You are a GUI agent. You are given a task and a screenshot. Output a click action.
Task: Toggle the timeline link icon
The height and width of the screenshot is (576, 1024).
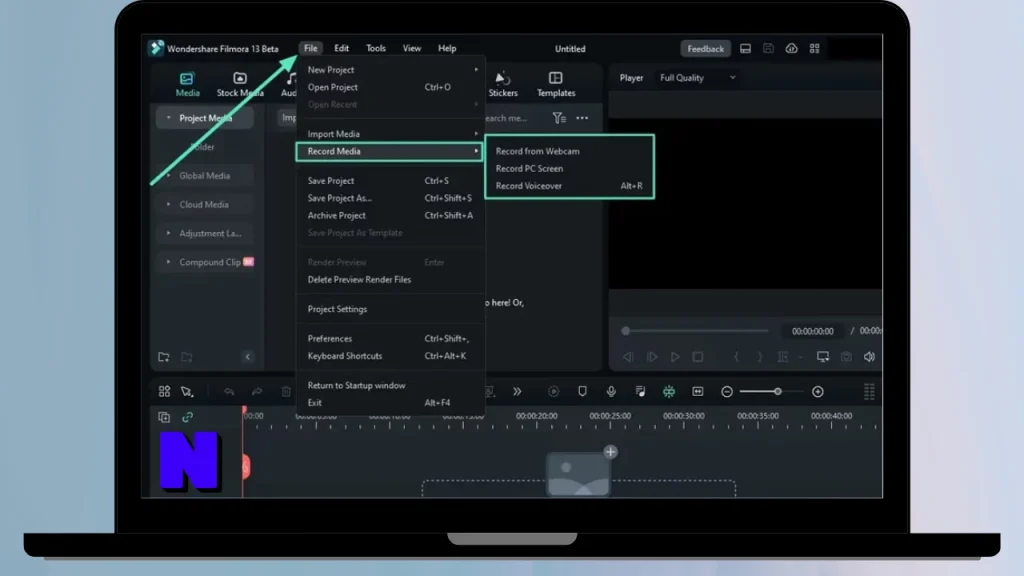point(187,417)
